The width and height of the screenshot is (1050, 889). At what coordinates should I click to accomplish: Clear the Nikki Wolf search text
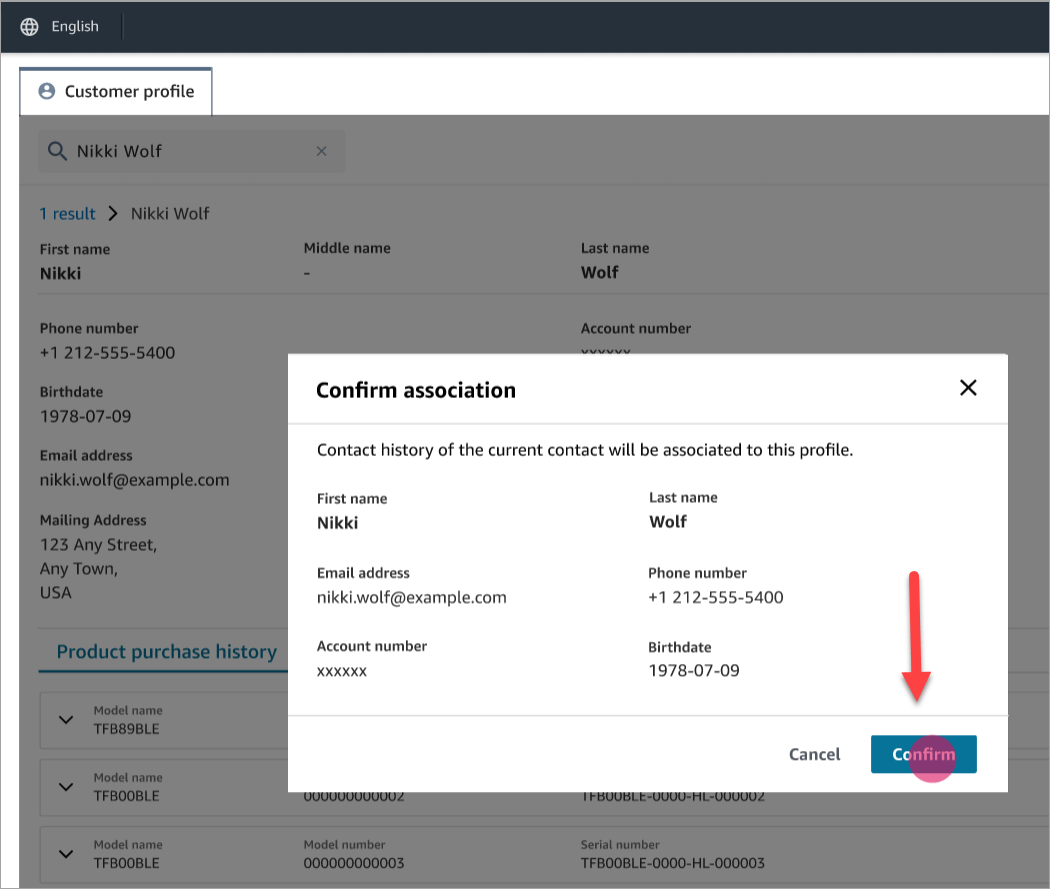tap(321, 151)
